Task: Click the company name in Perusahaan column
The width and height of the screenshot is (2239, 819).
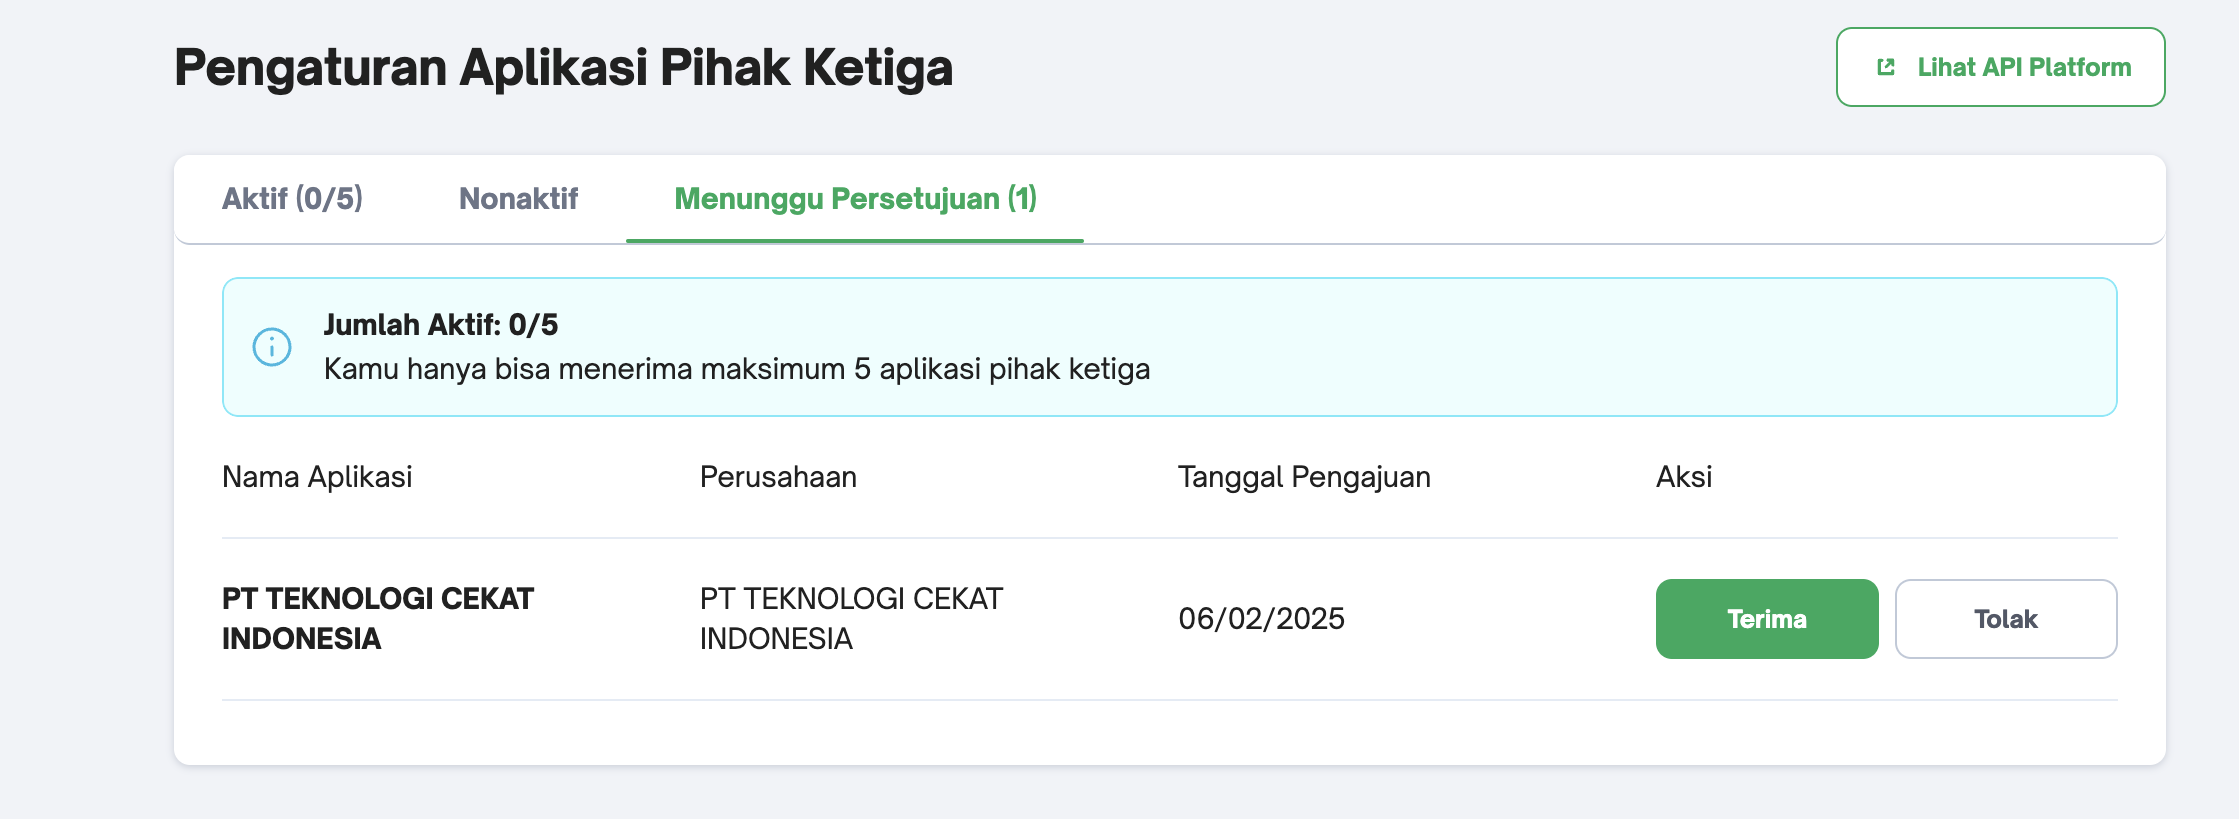Action: [851, 619]
